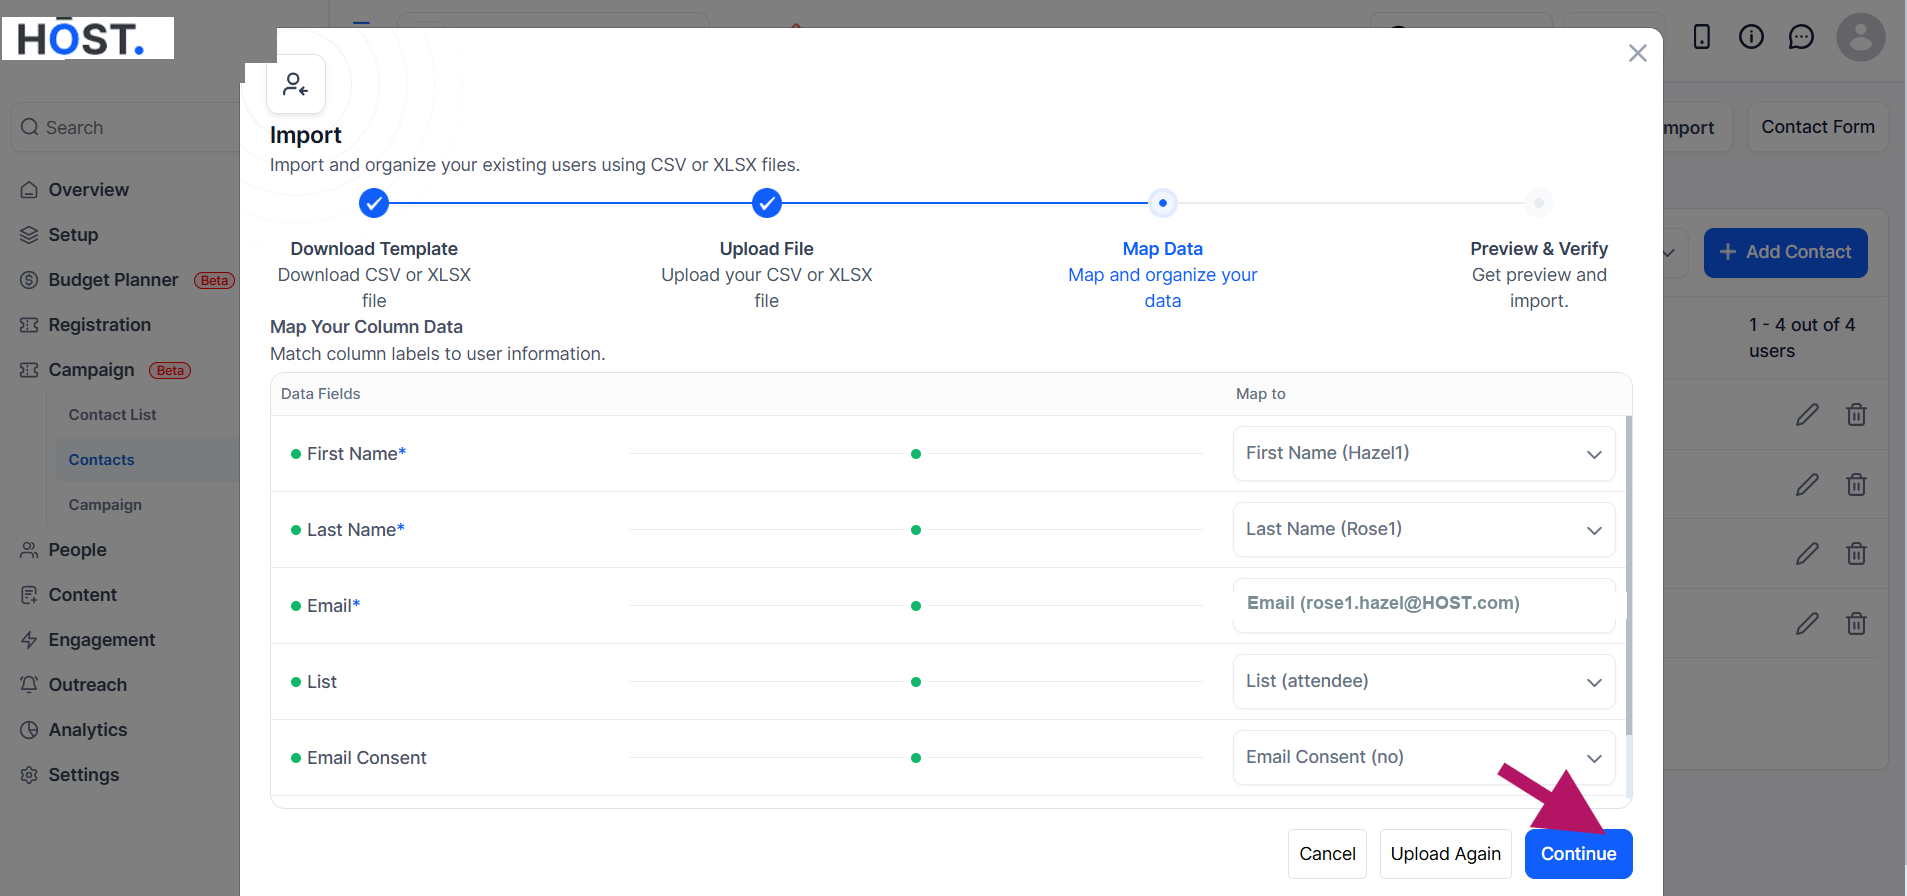Open the Last Name (Rose1) mapping dropdown

click(x=1424, y=529)
